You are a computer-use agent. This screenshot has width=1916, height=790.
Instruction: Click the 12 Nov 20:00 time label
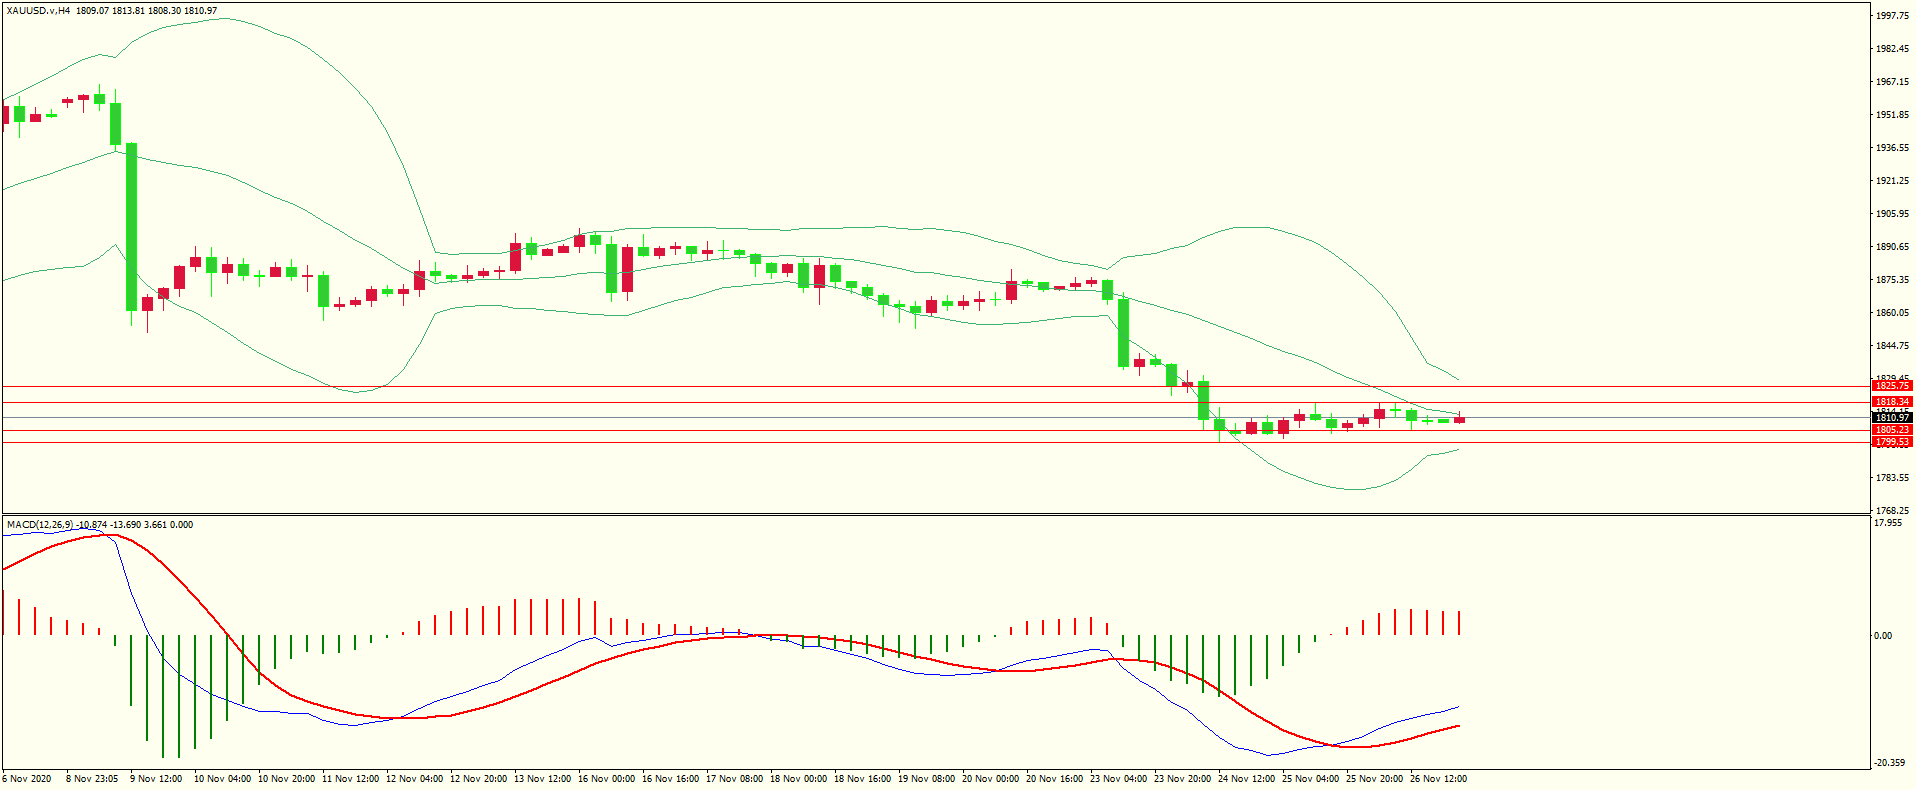coord(478,779)
